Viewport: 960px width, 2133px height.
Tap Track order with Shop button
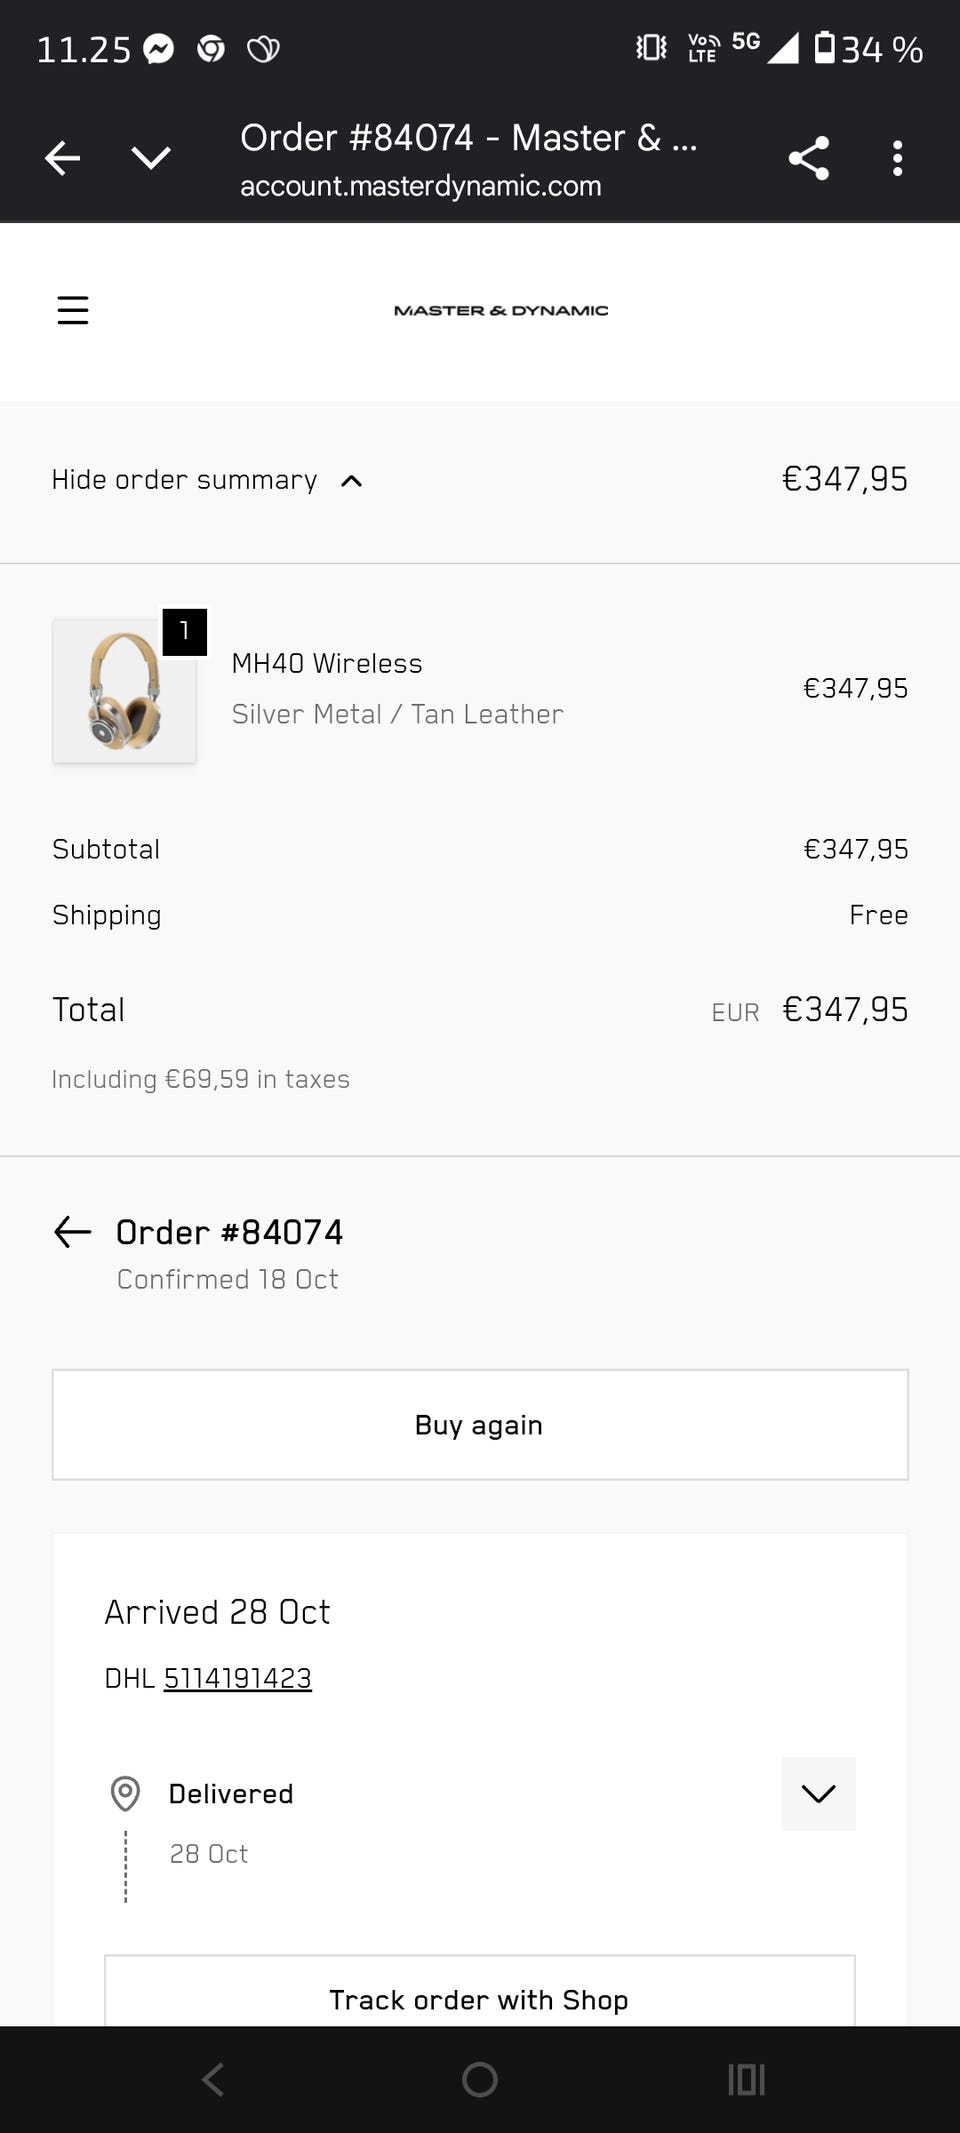click(479, 1999)
